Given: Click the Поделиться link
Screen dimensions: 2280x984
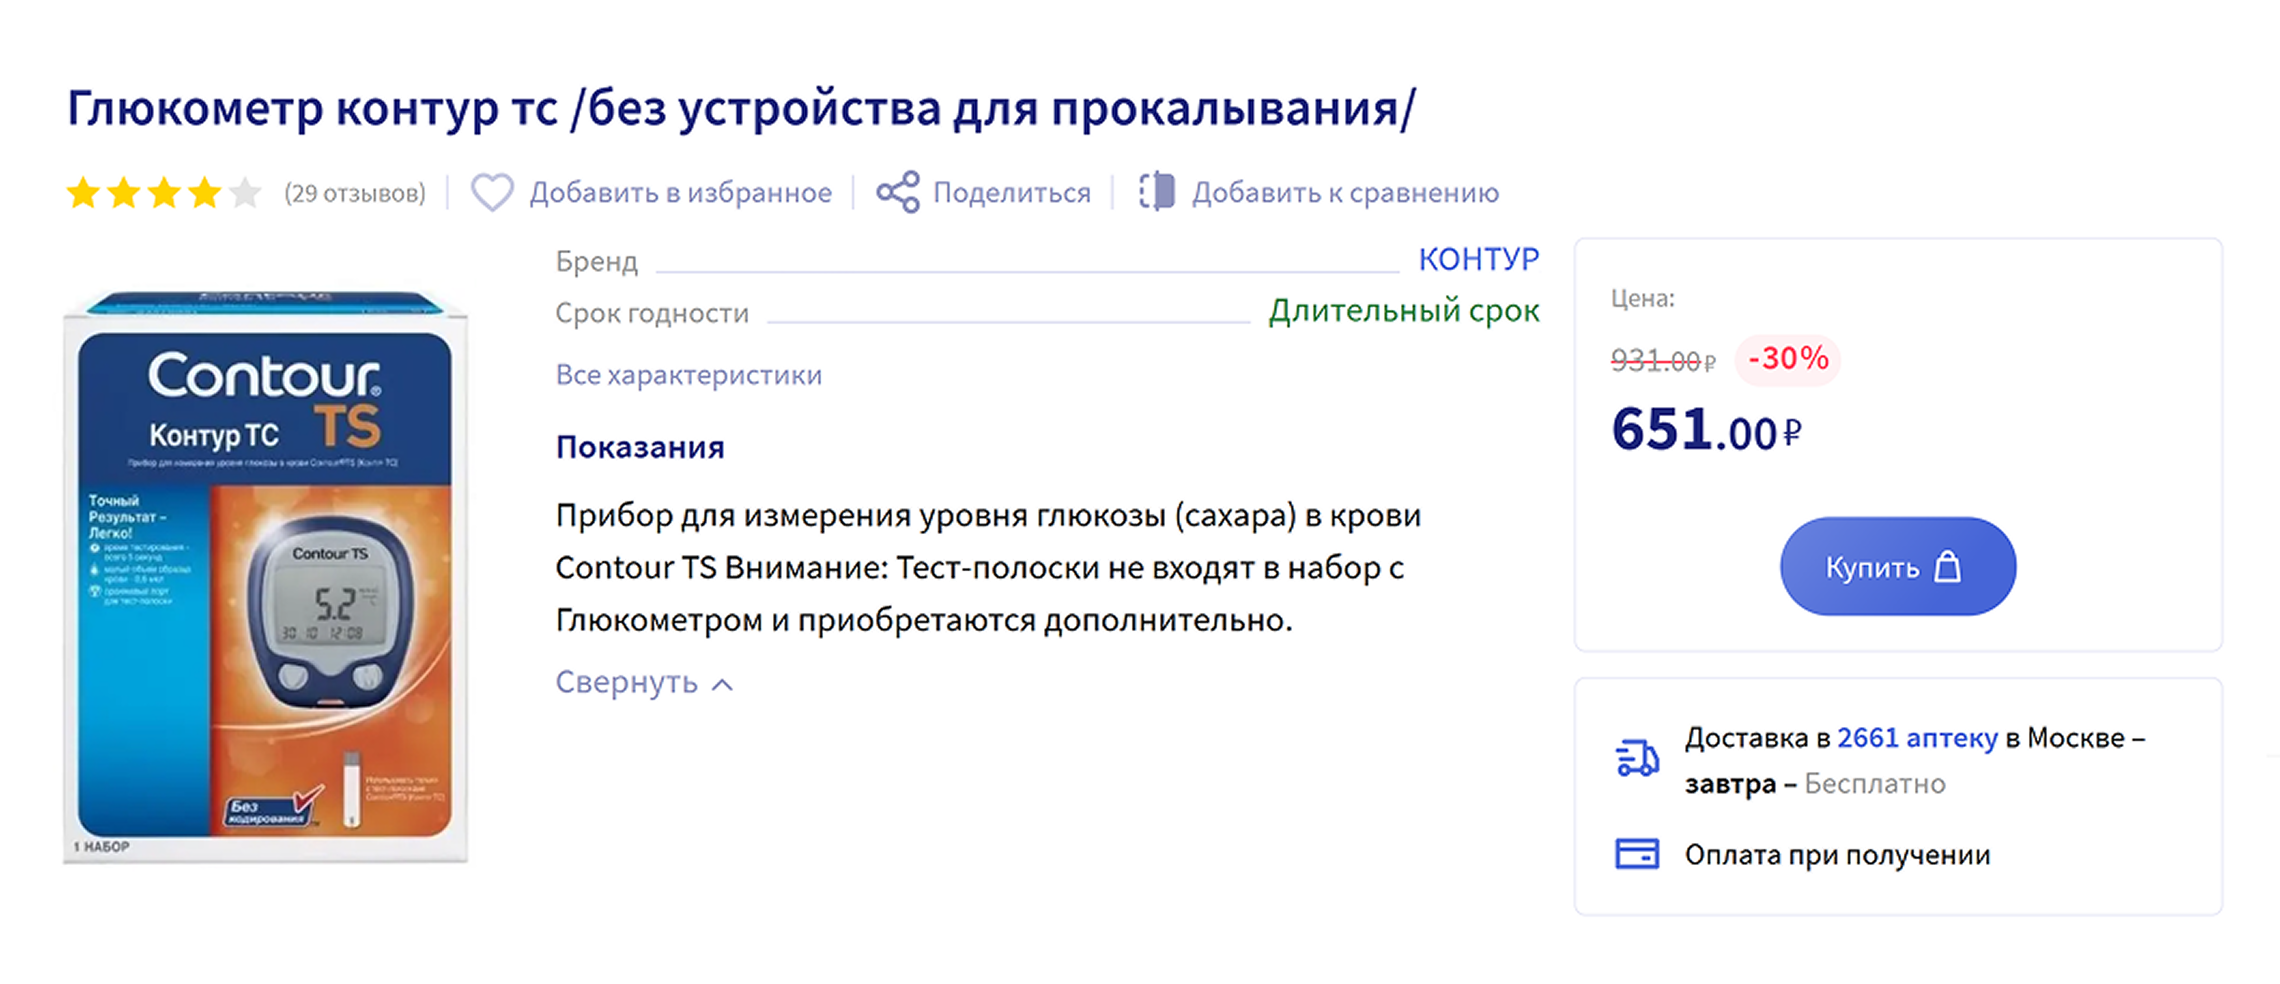Looking at the screenshot, I should 1012,192.
